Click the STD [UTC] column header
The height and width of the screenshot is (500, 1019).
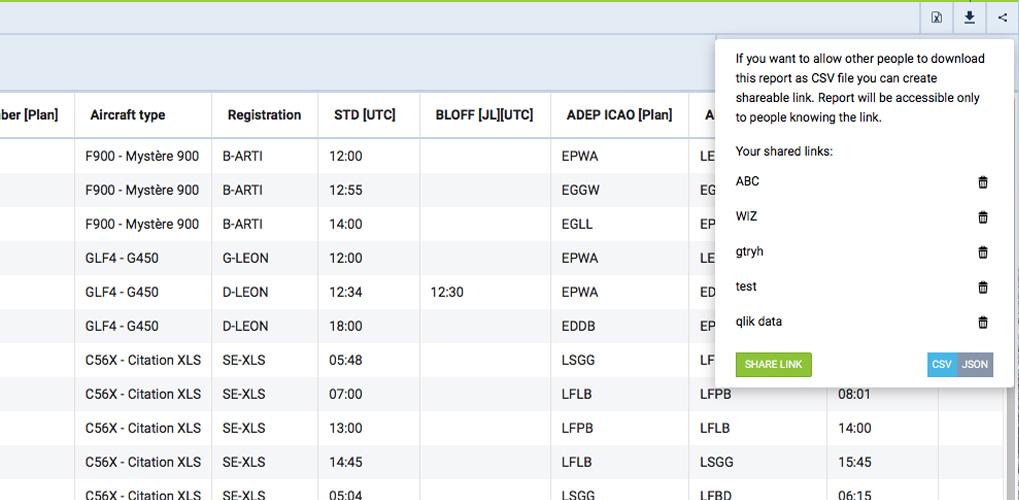click(365, 115)
